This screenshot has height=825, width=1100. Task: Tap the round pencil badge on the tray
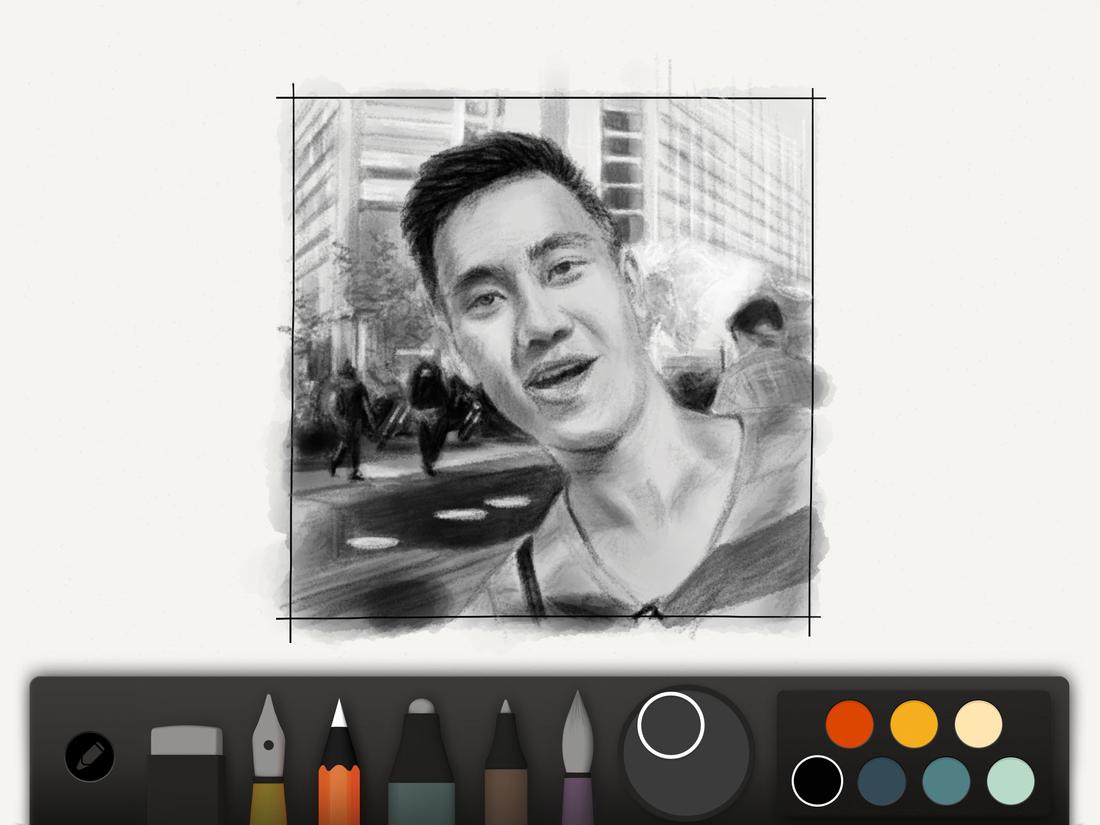click(x=88, y=756)
